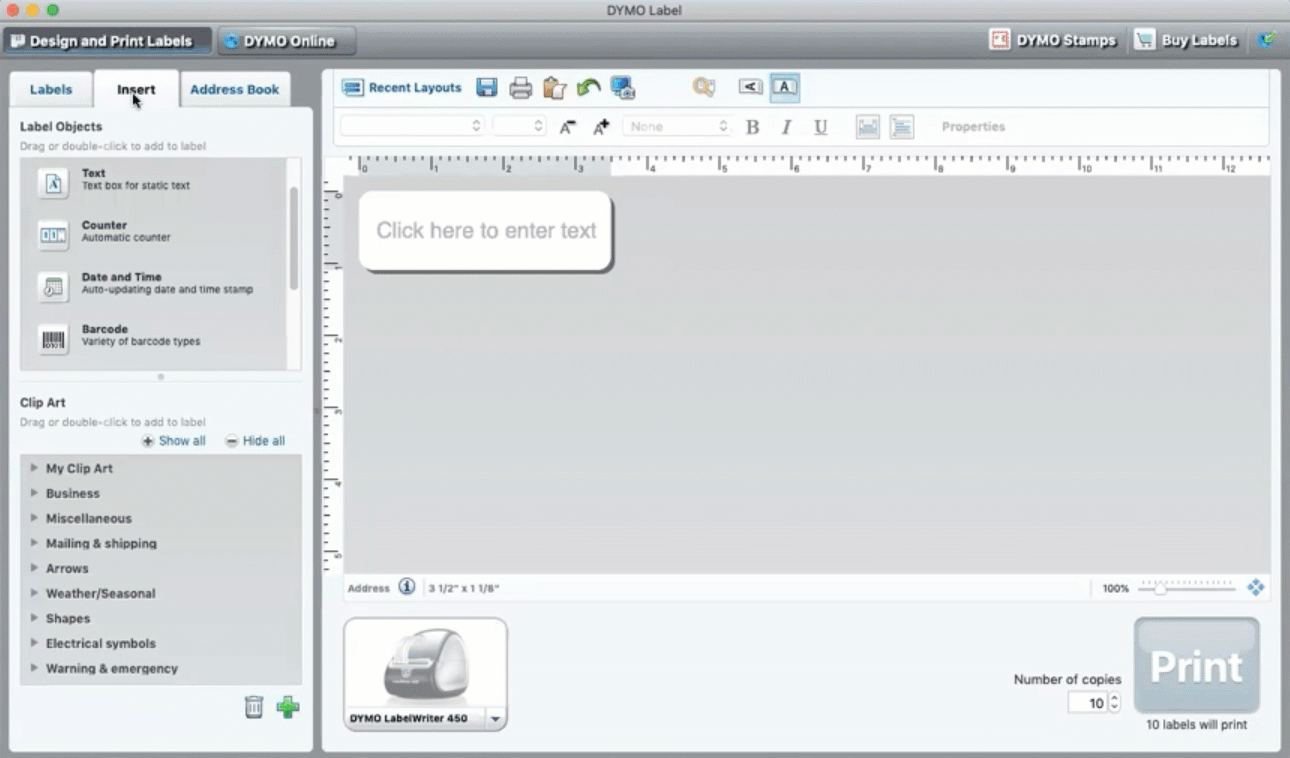Click the Paste clipboard icon

554,88
